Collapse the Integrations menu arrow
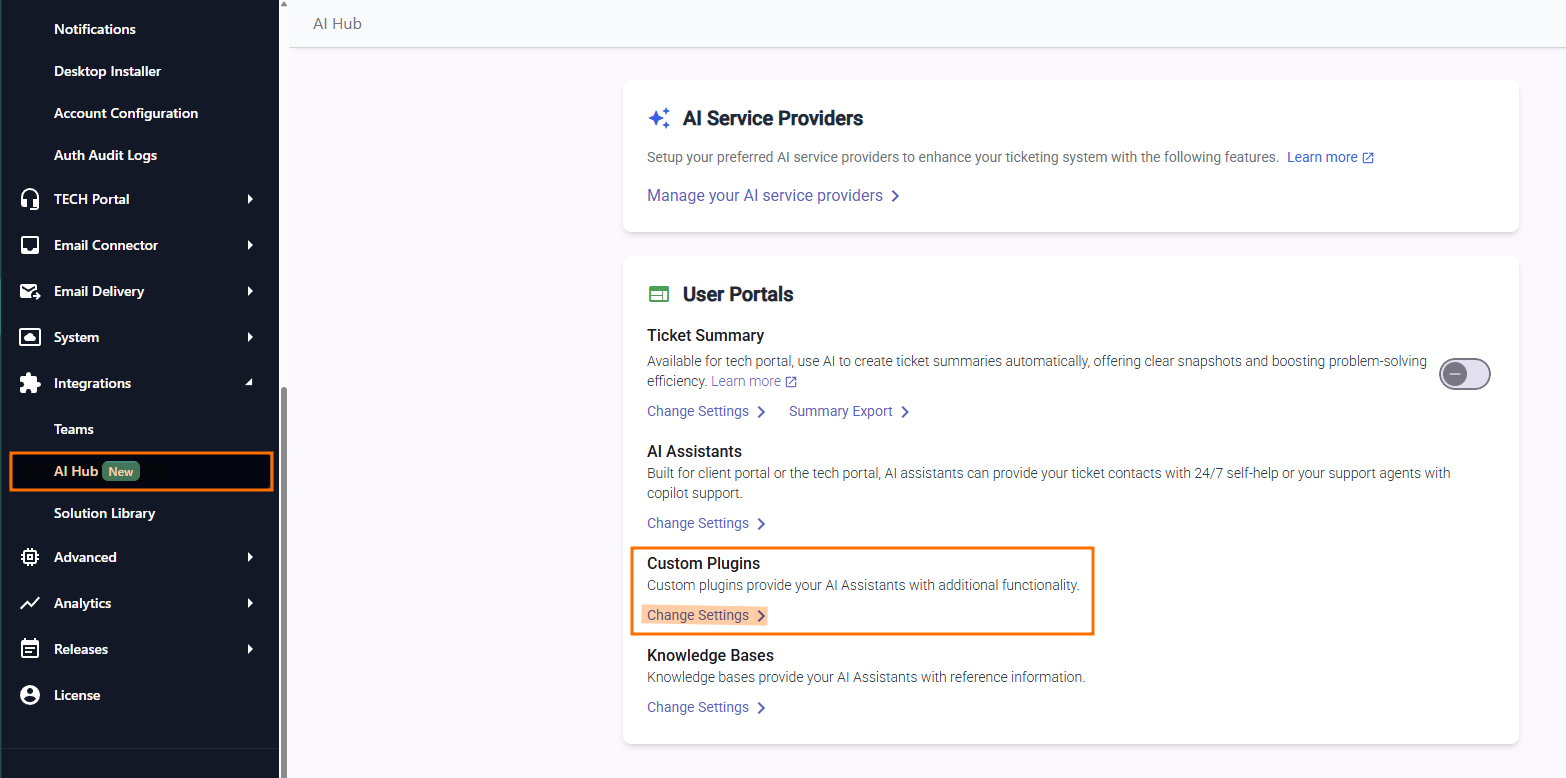The height and width of the screenshot is (778, 1566). click(x=250, y=383)
